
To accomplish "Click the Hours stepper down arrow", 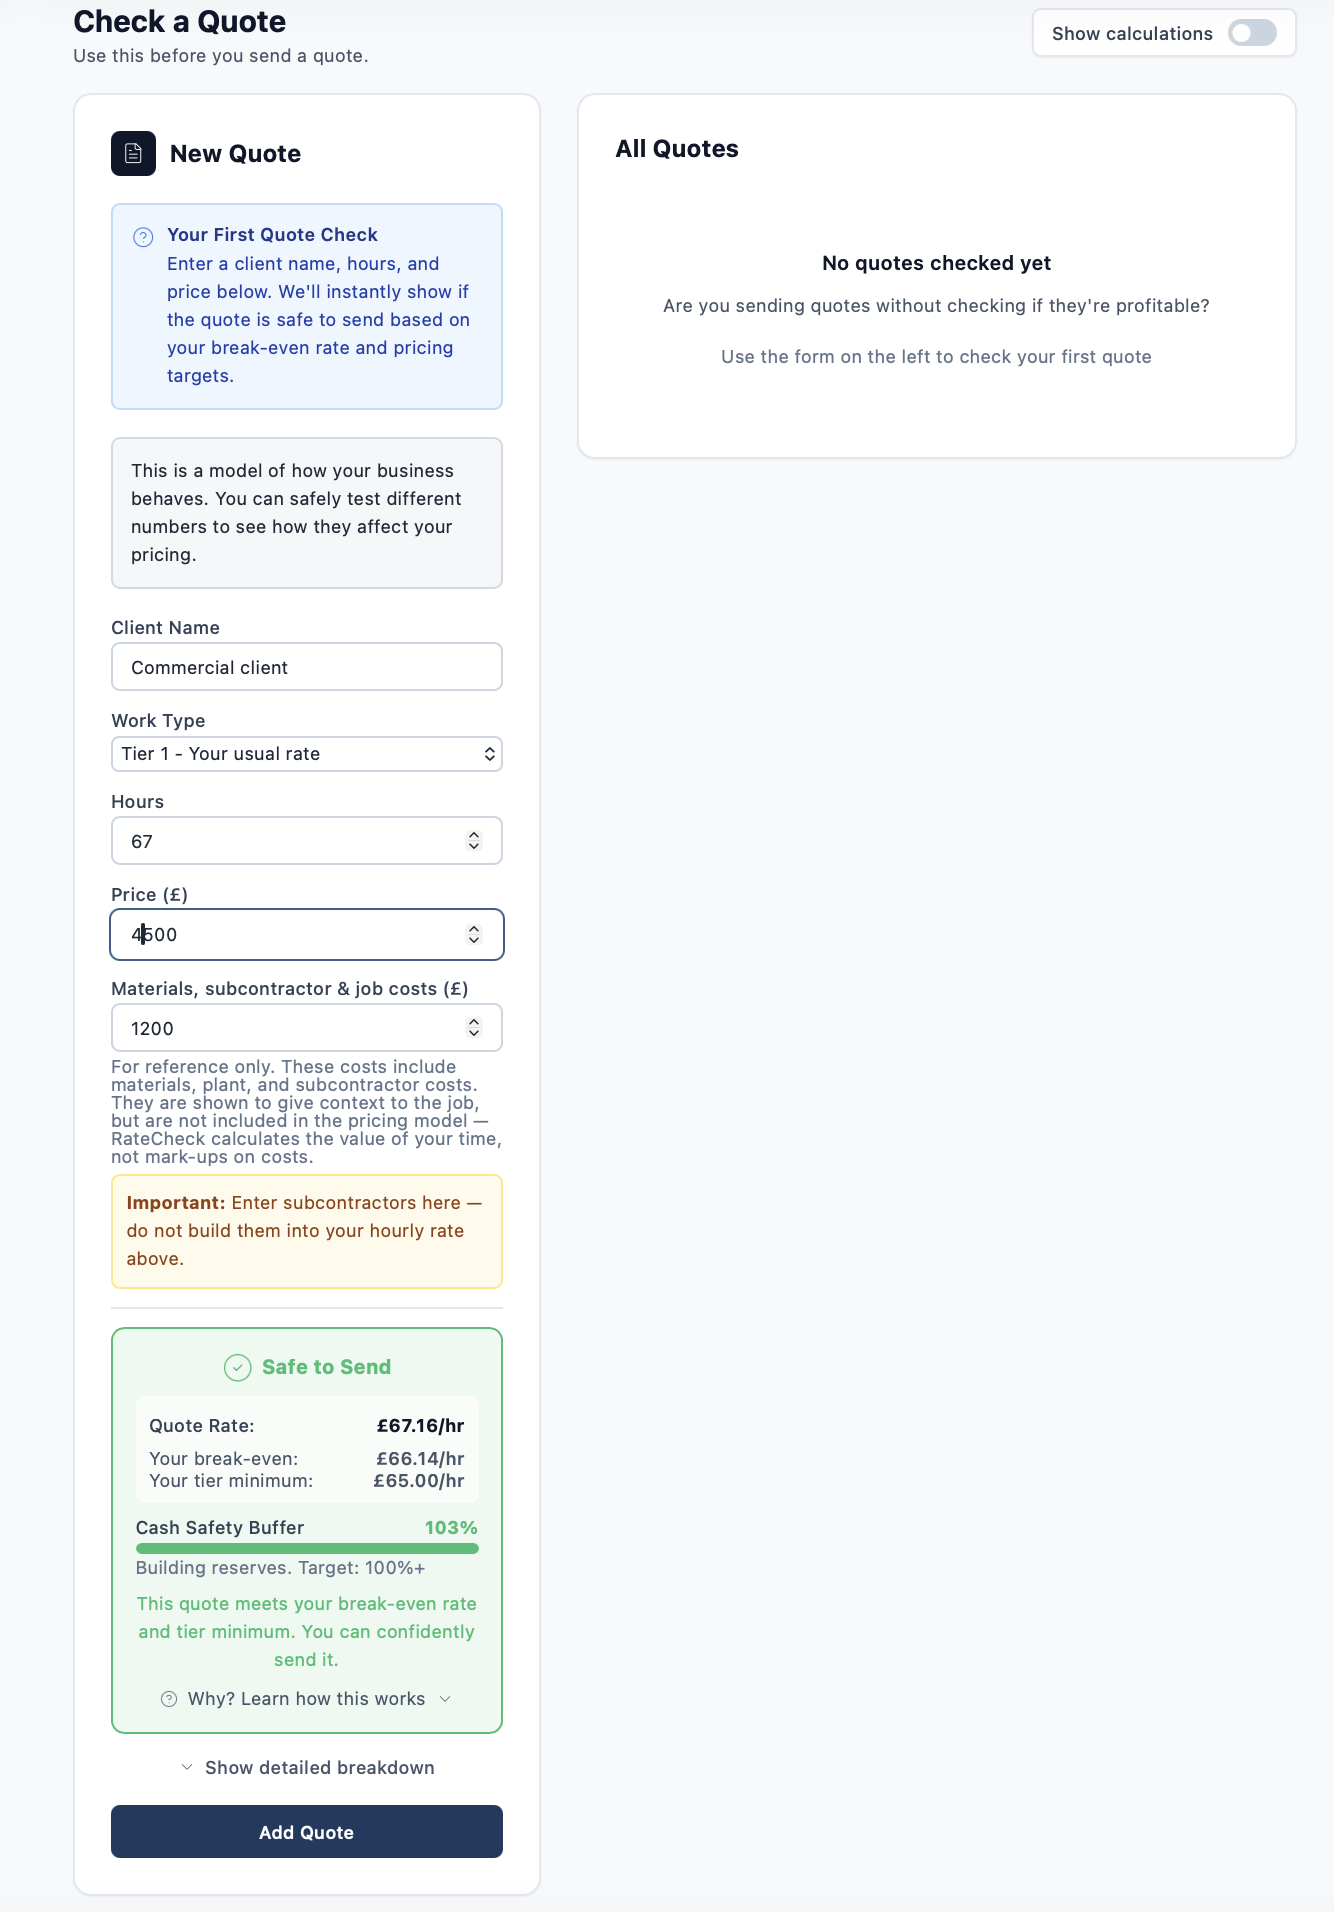I will (474, 847).
